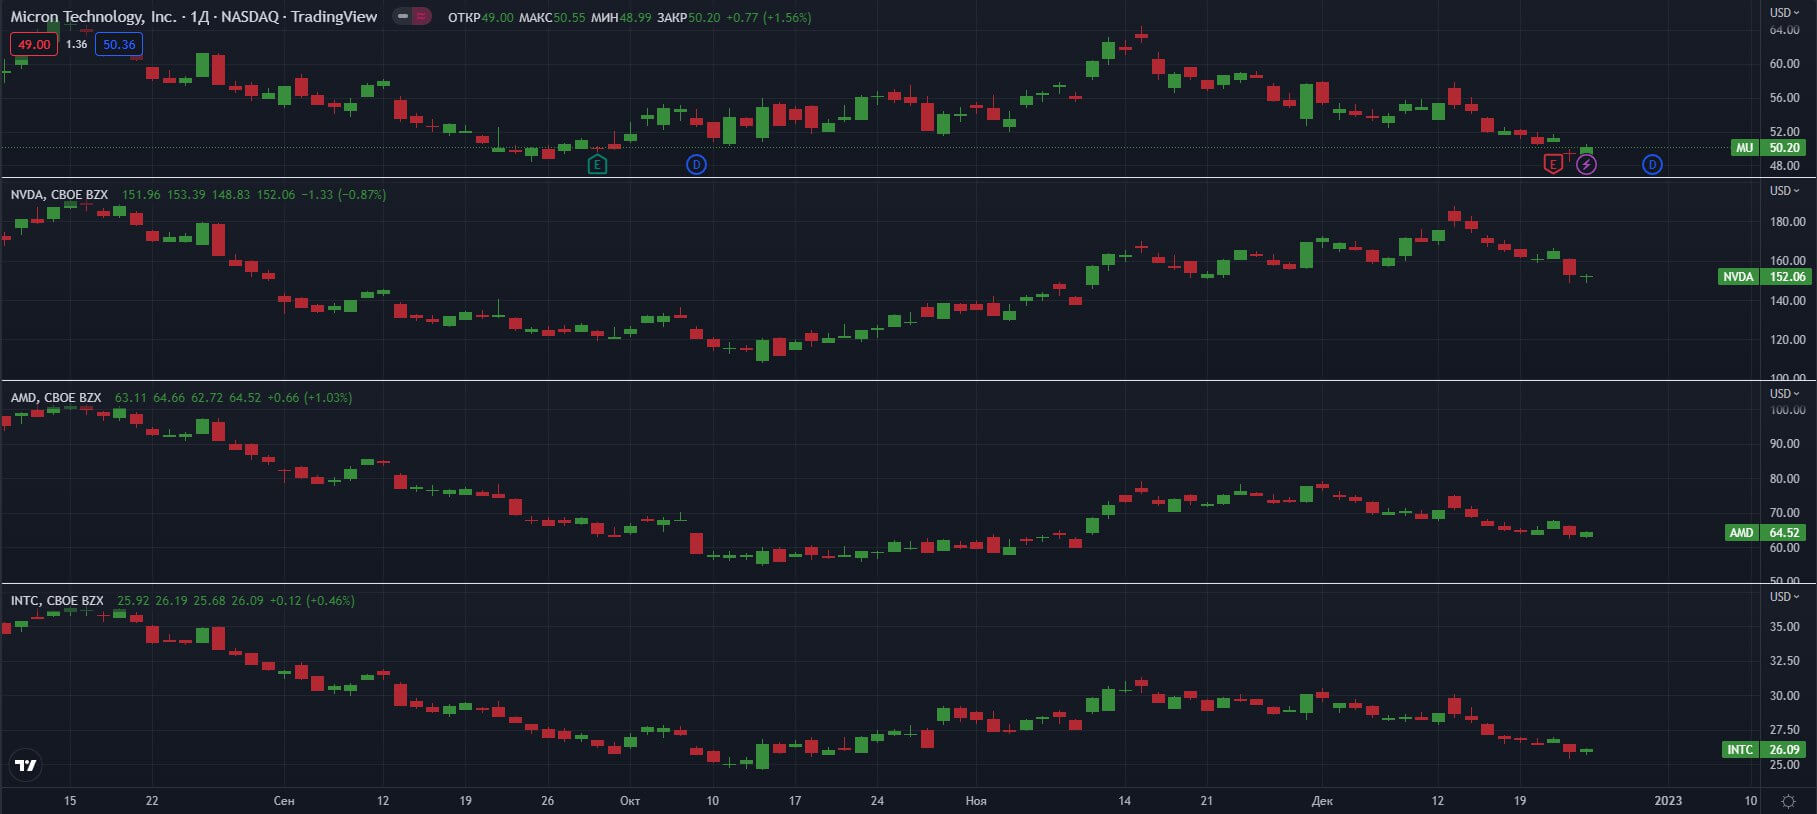The image size is (1817, 814).
Task: Open USD currency dropdown on NVDA pane
Action: [x=1784, y=190]
